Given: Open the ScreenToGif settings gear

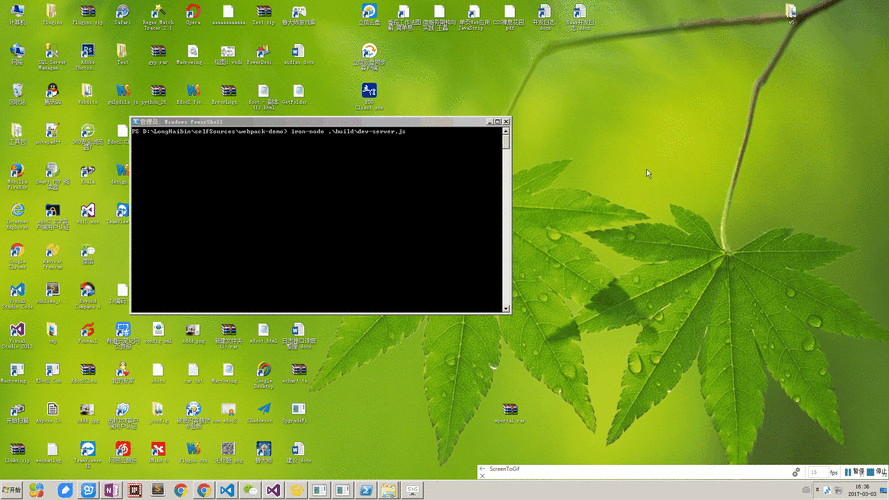Looking at the screenshot, I should (796, 472).
